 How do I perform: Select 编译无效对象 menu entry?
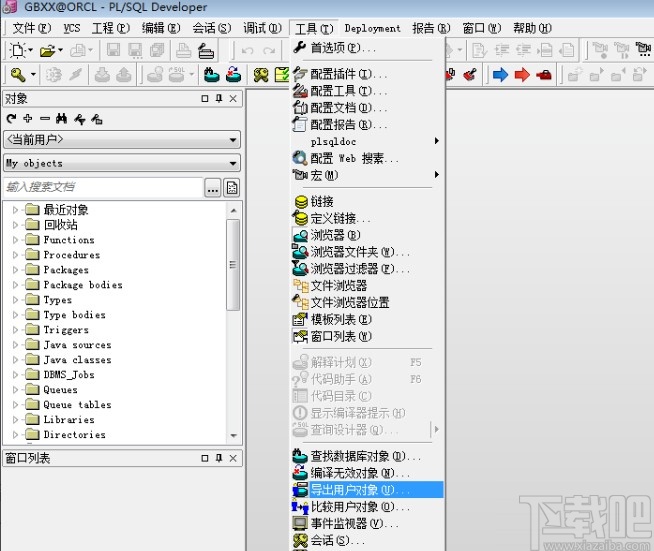(367, 473)
